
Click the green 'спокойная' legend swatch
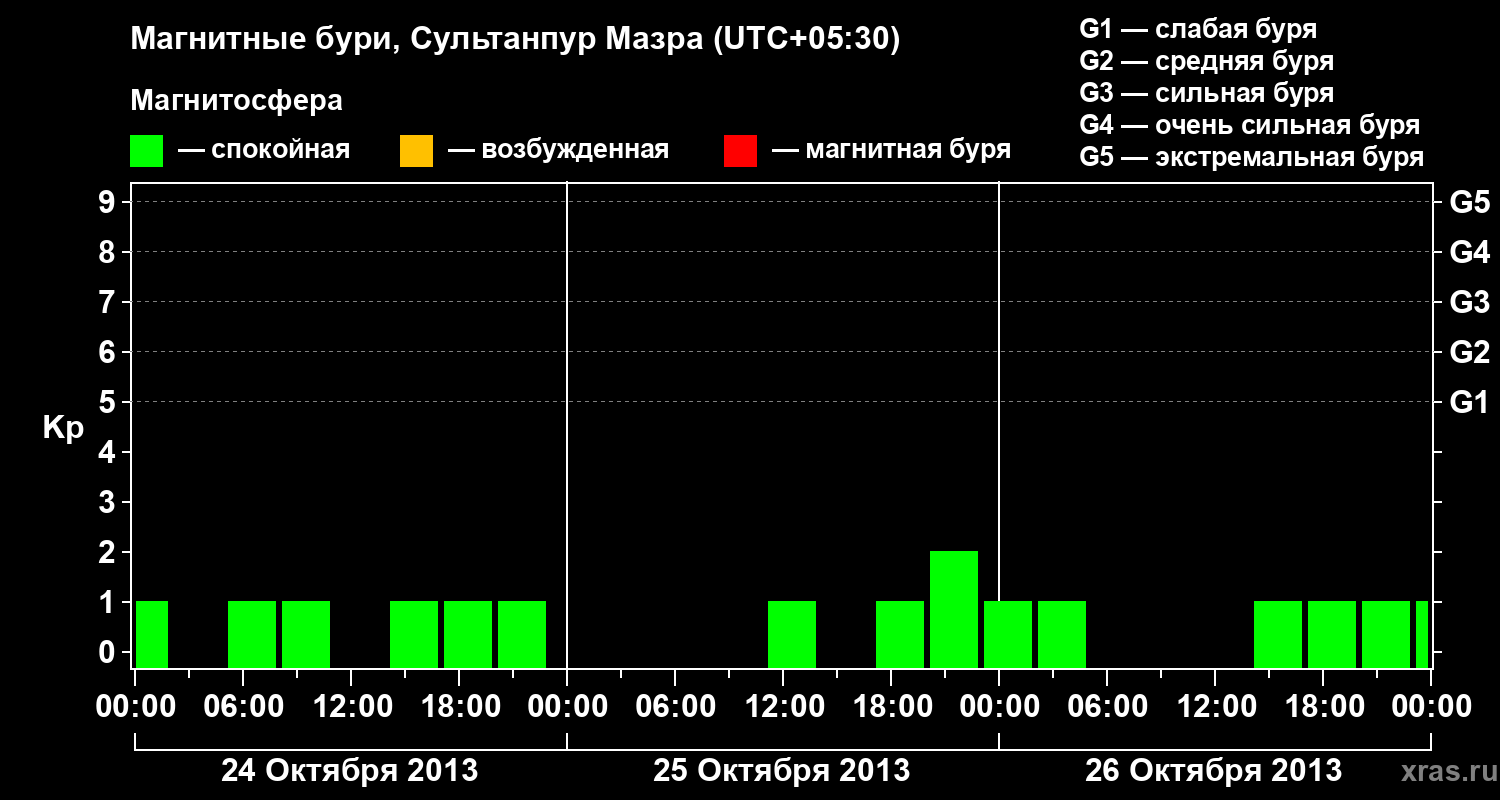[x=147, y=151]
